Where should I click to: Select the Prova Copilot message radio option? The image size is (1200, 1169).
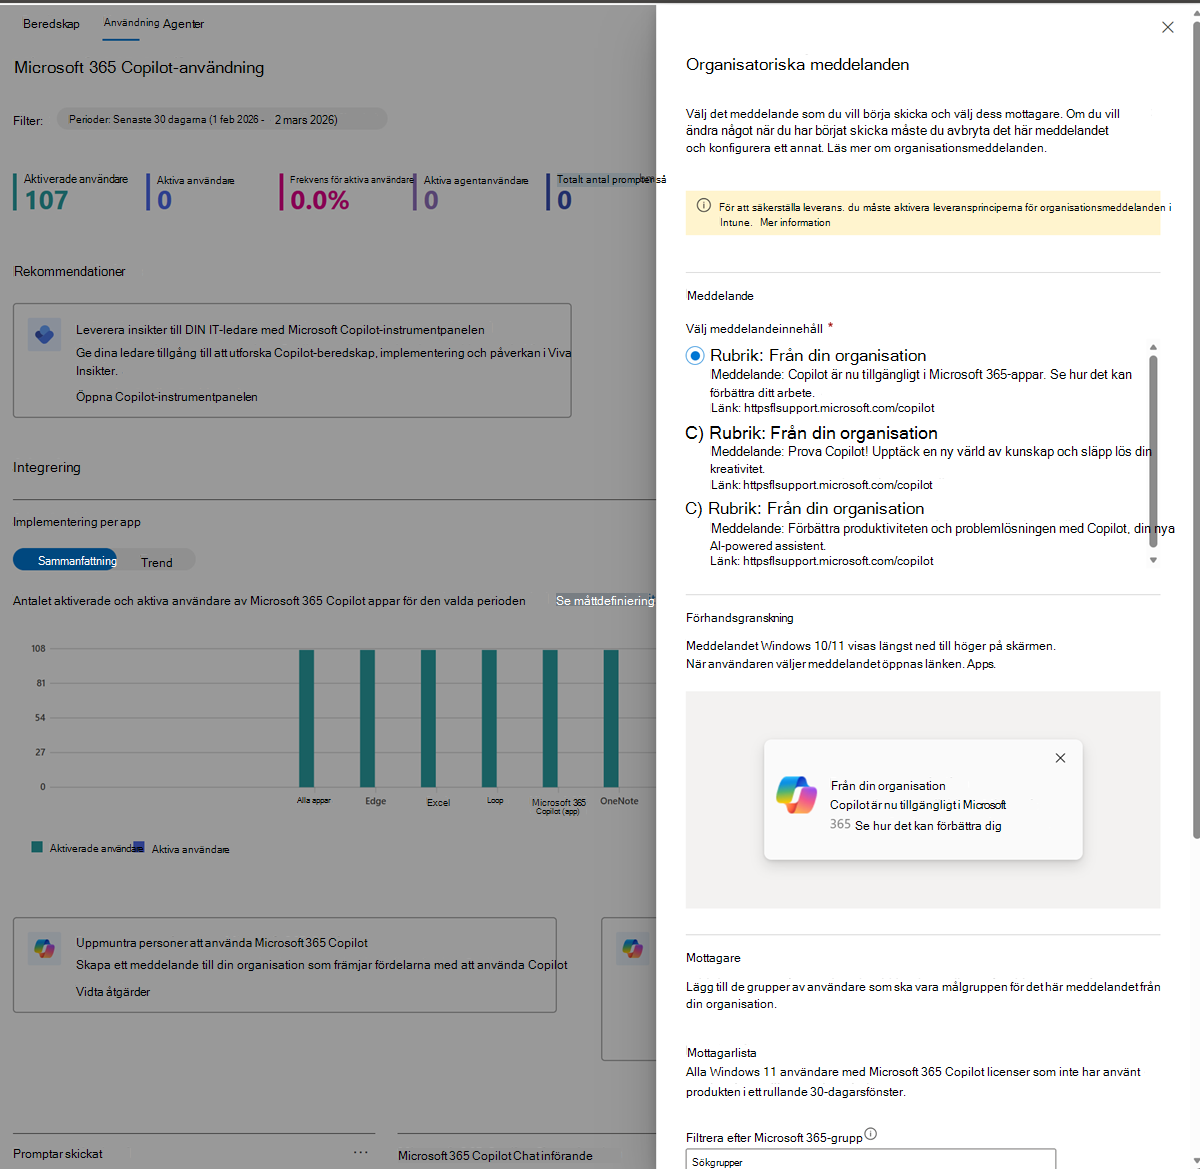[695, 433]
